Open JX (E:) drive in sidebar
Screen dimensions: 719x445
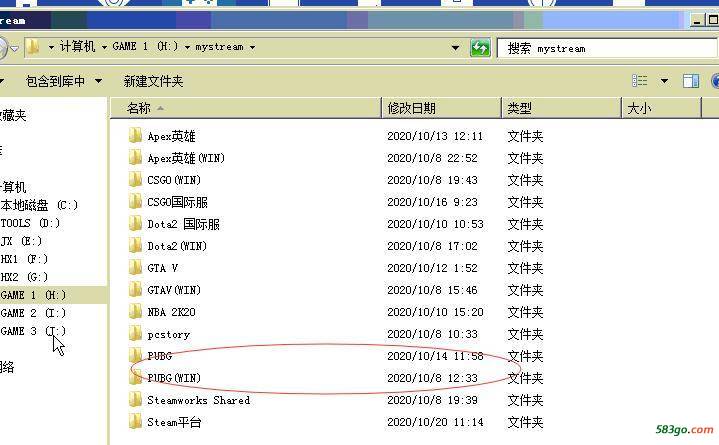(x=21, y=241)
